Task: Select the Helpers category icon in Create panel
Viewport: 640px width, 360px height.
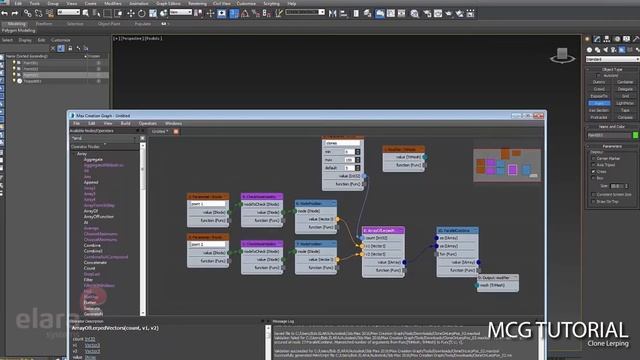Action: click(x=622, y=50)
